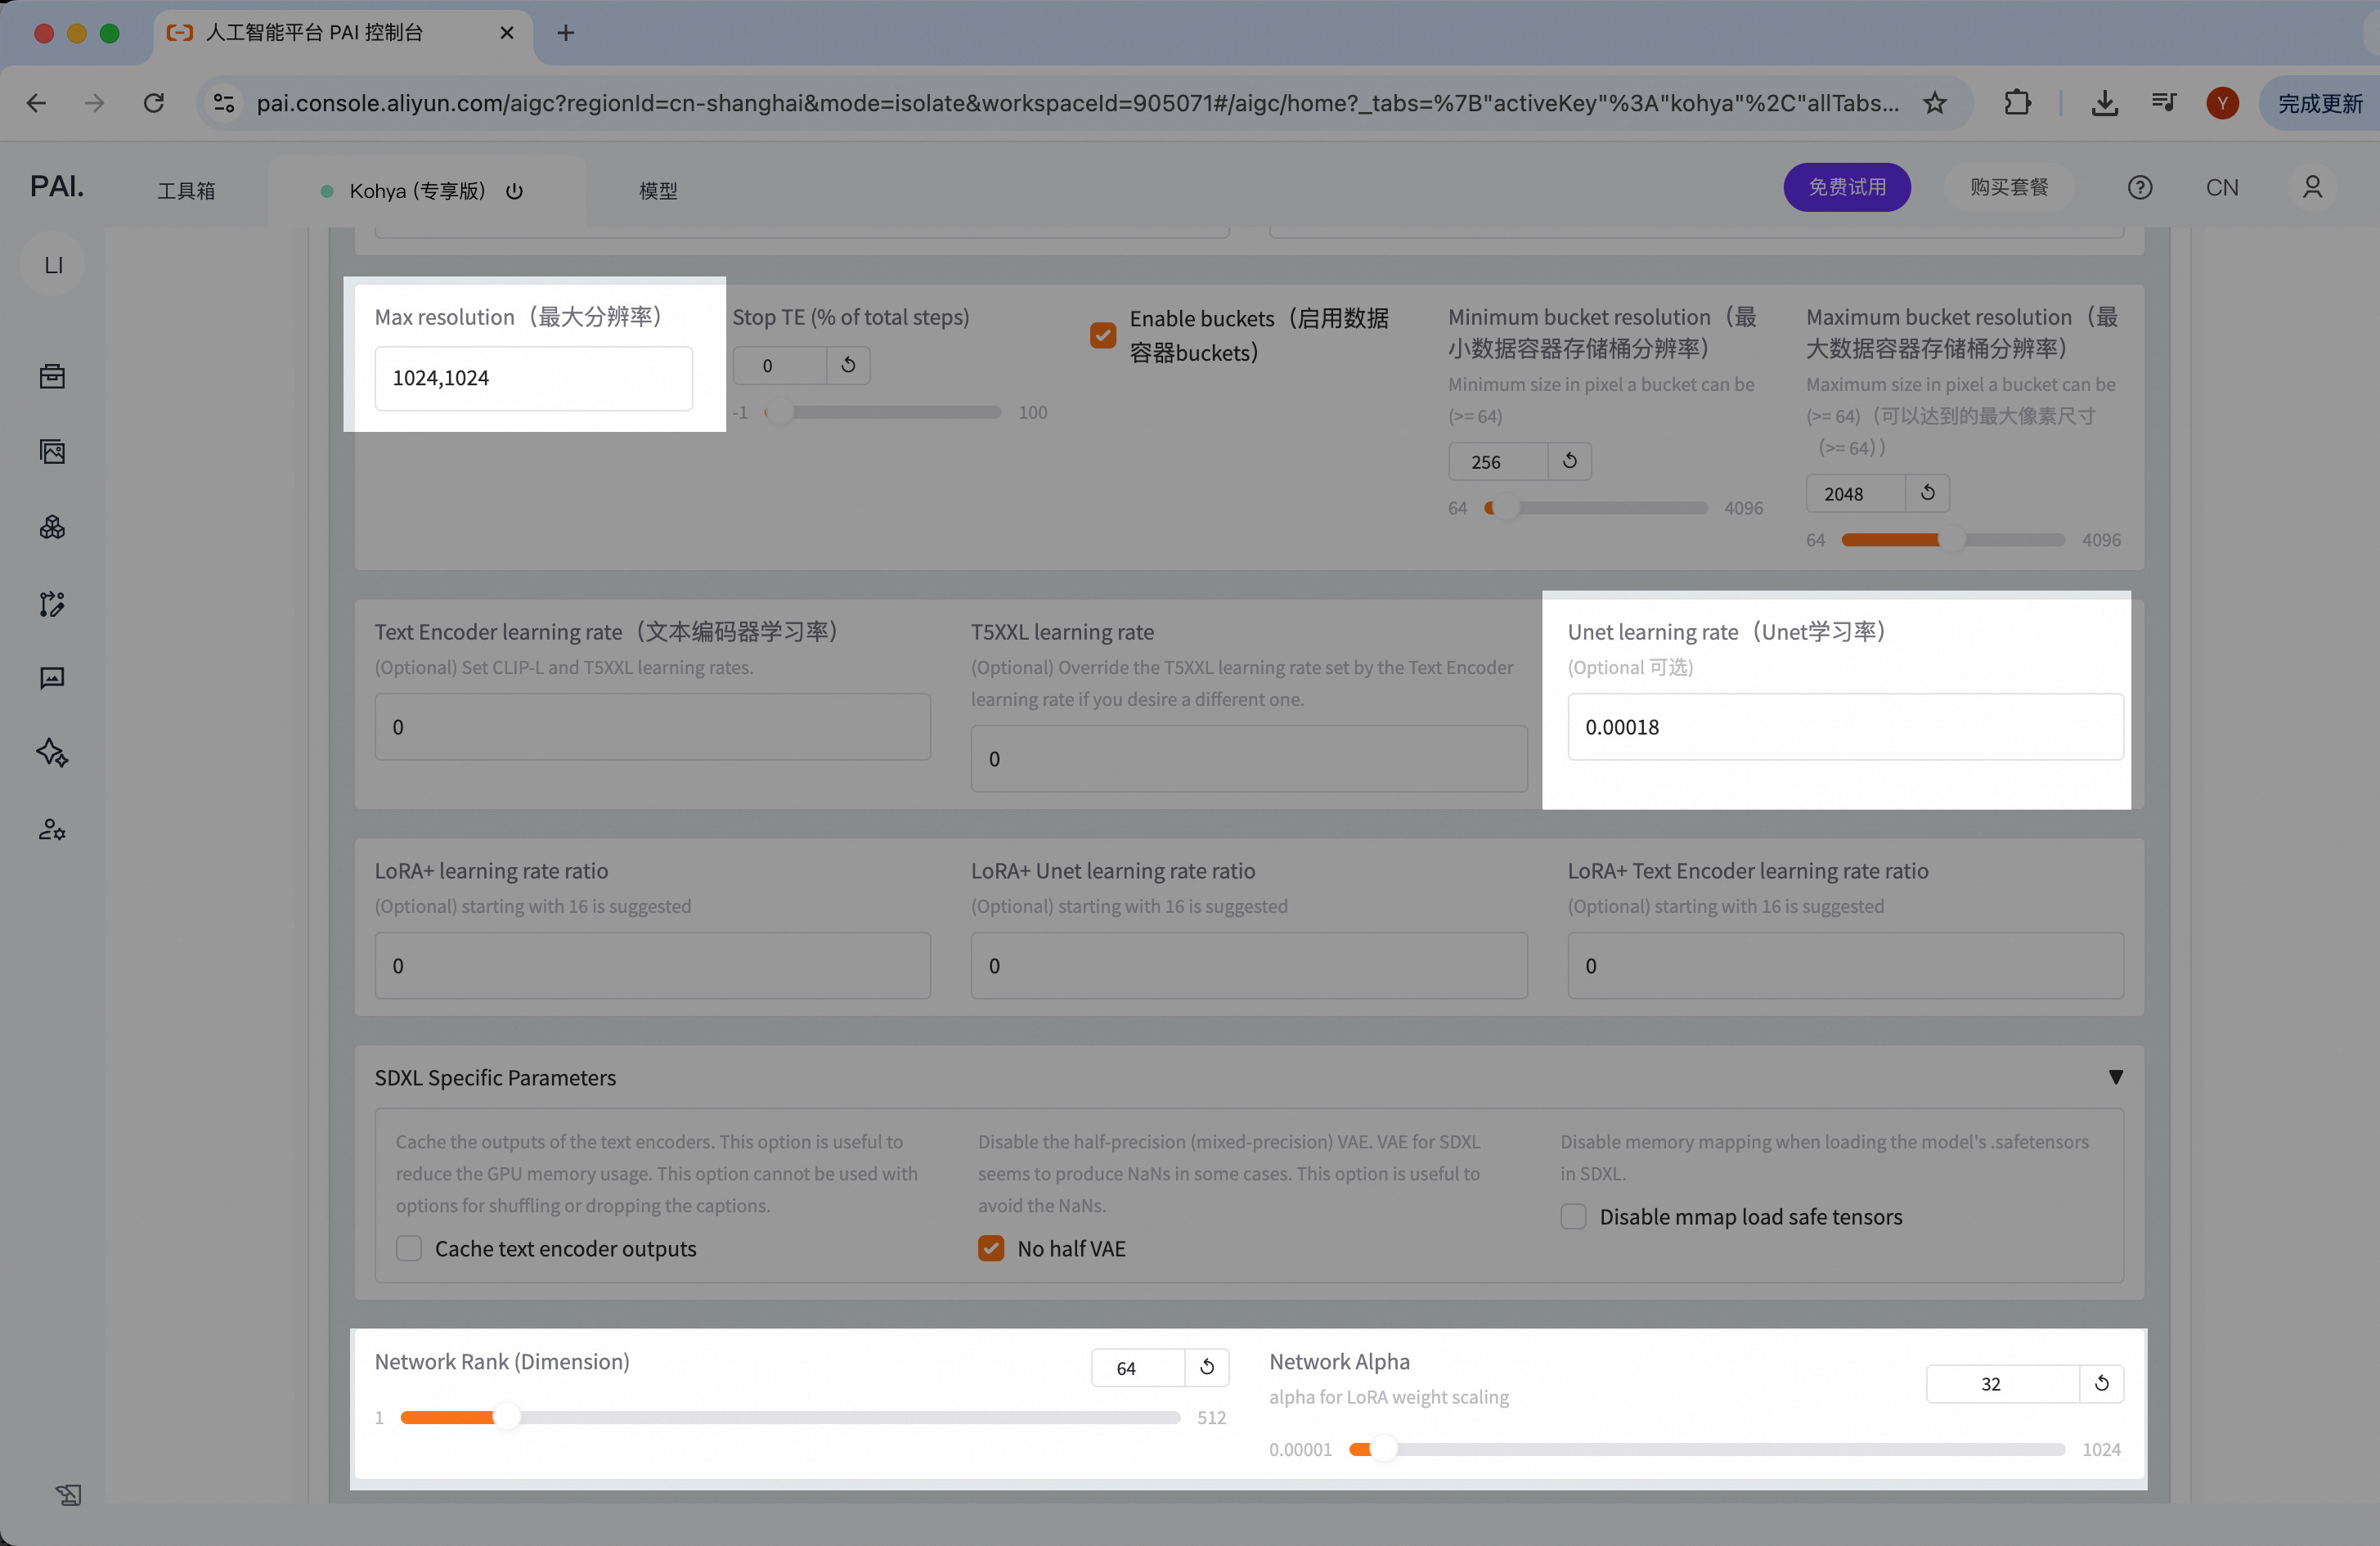
Task: Click the 购买套餐 button
Action: (x=2008, y=187)
